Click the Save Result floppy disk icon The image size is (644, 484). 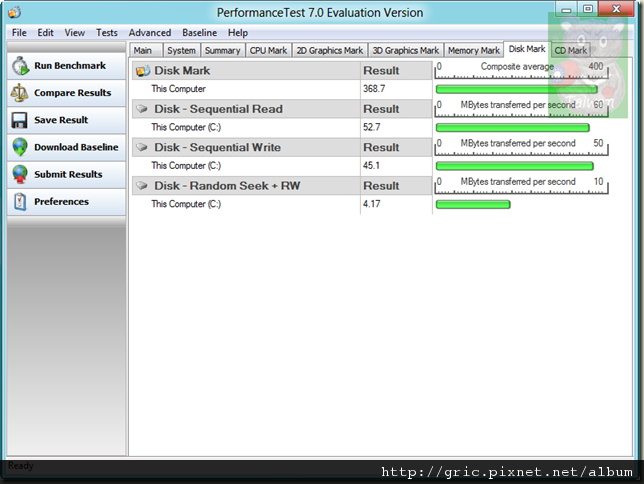click(19, 120)
